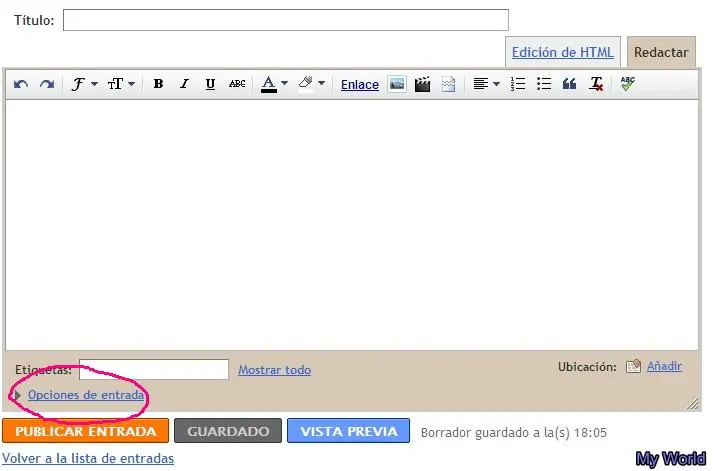Click the Enlace link button

point(360,85)
